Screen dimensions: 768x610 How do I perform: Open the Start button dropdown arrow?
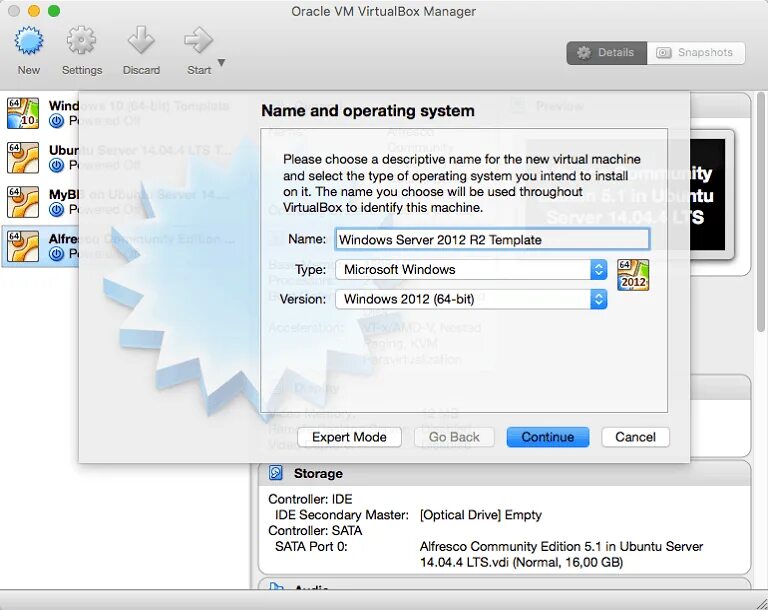coord(221,62)
